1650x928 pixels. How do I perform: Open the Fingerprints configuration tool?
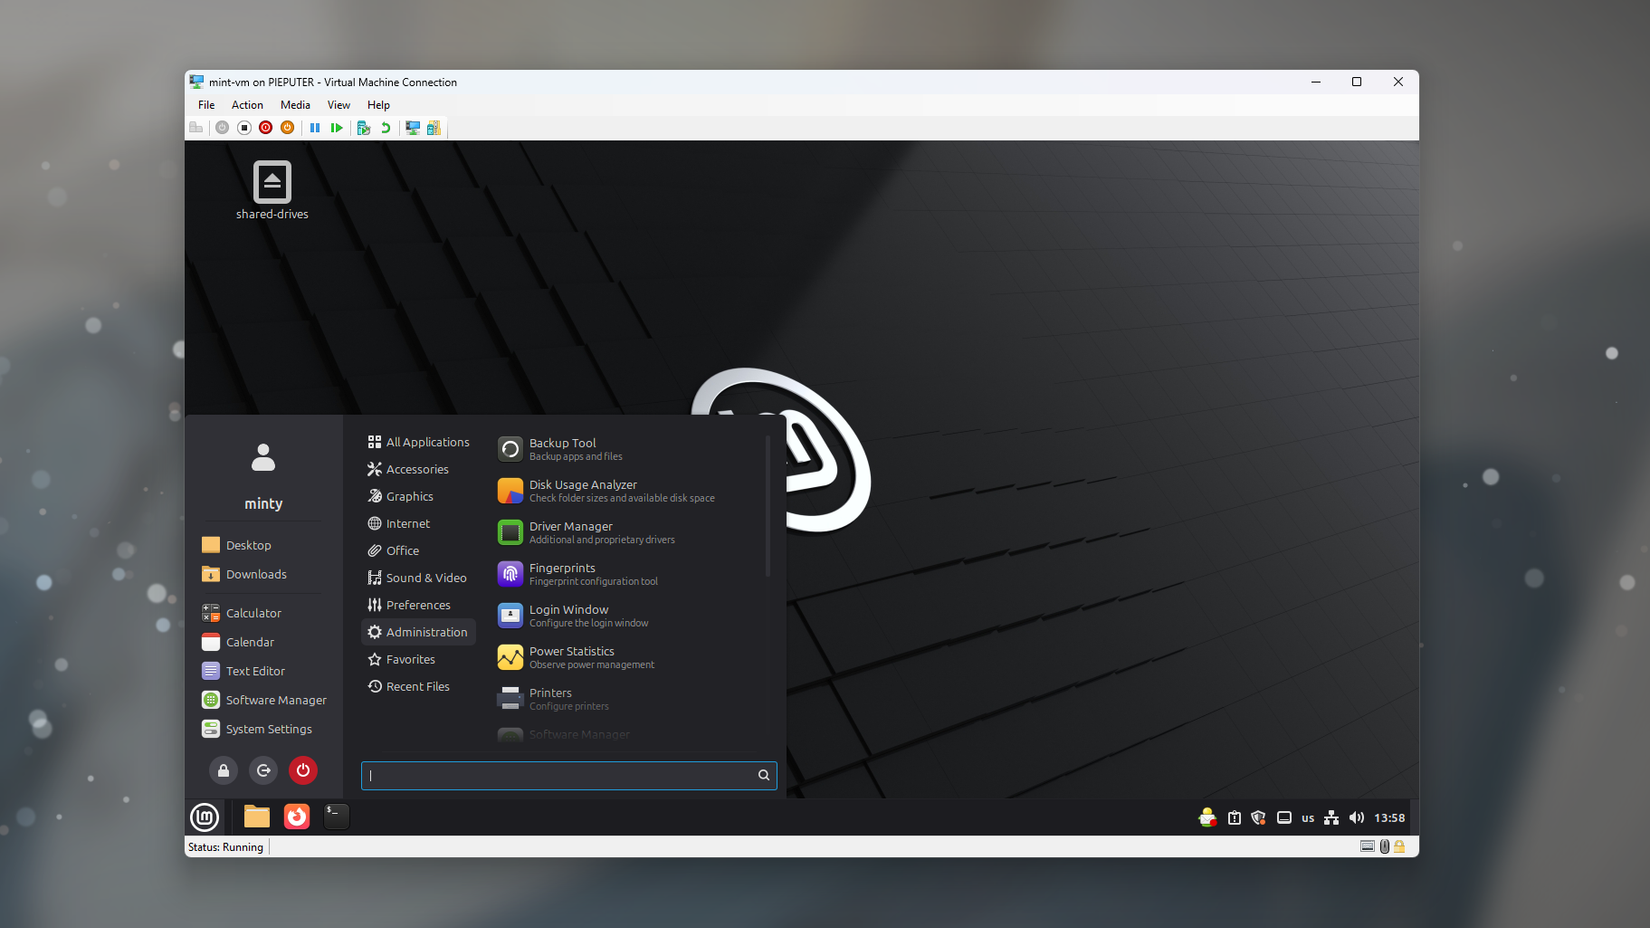click(x=564, y=573)
